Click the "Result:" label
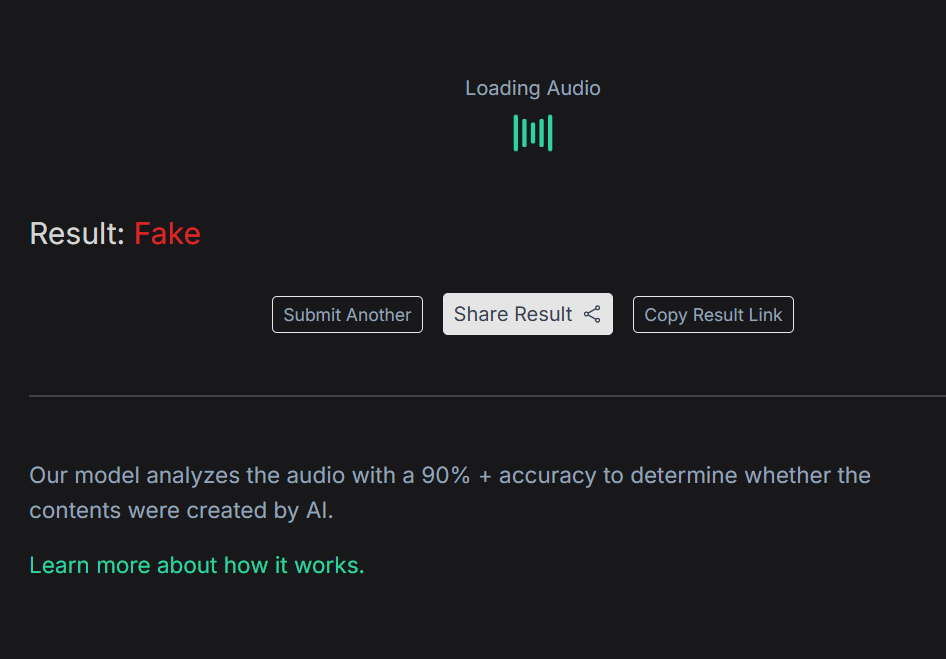This screenshot has height=659, width=946. coord(77,234)
